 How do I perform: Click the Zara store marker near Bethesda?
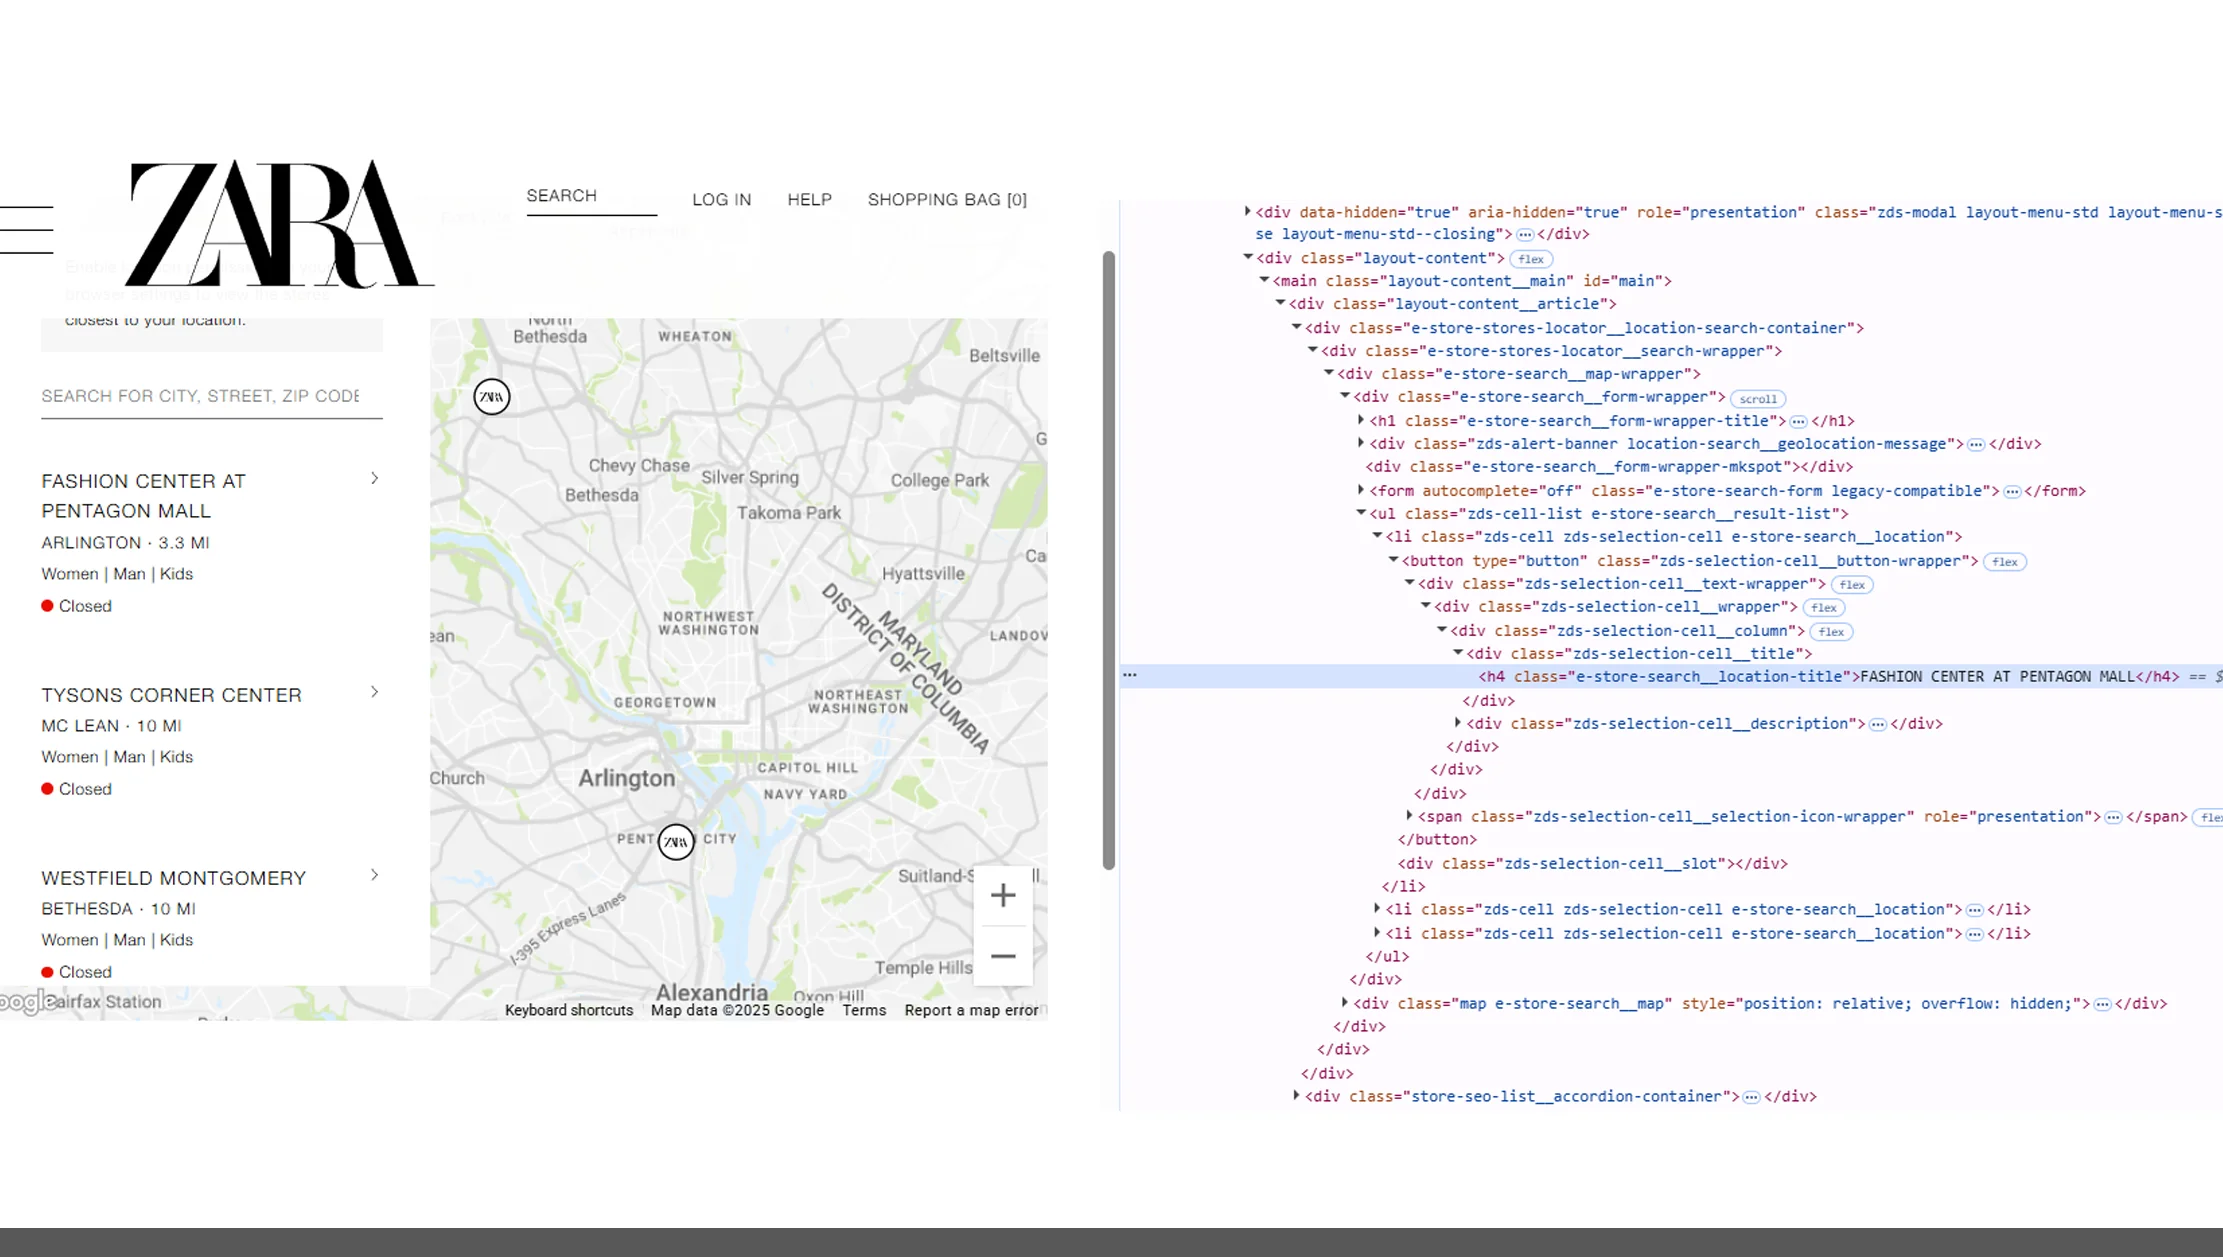(x=491, y=397)
